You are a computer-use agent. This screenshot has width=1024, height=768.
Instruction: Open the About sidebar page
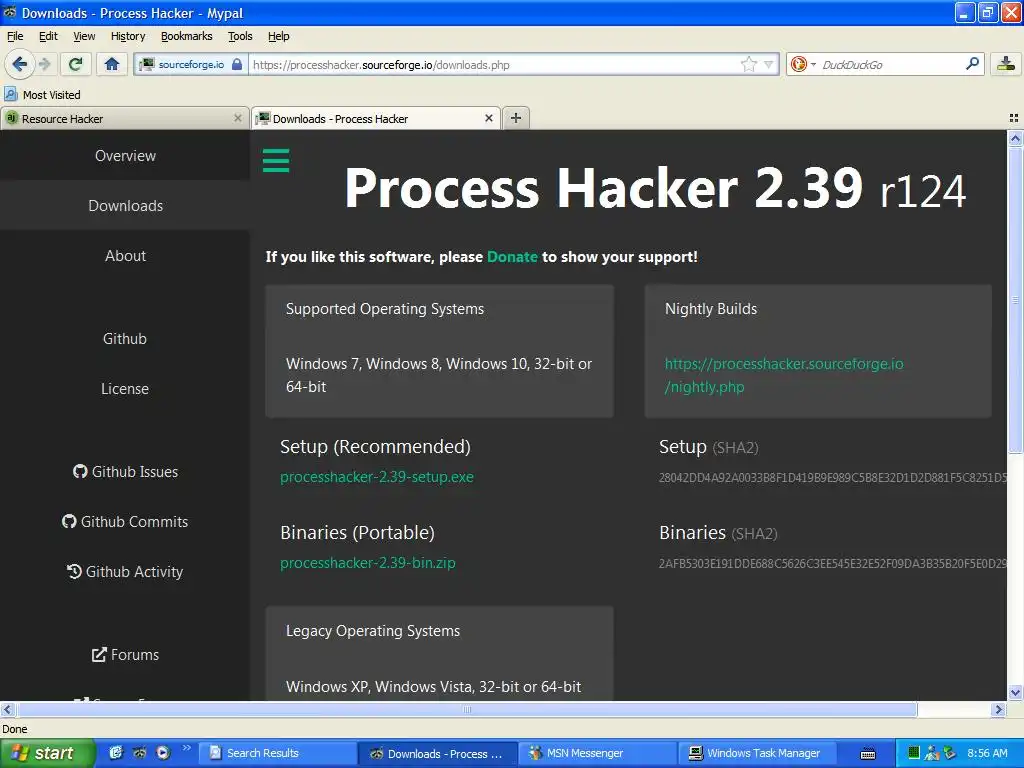[x=125, y=255]
